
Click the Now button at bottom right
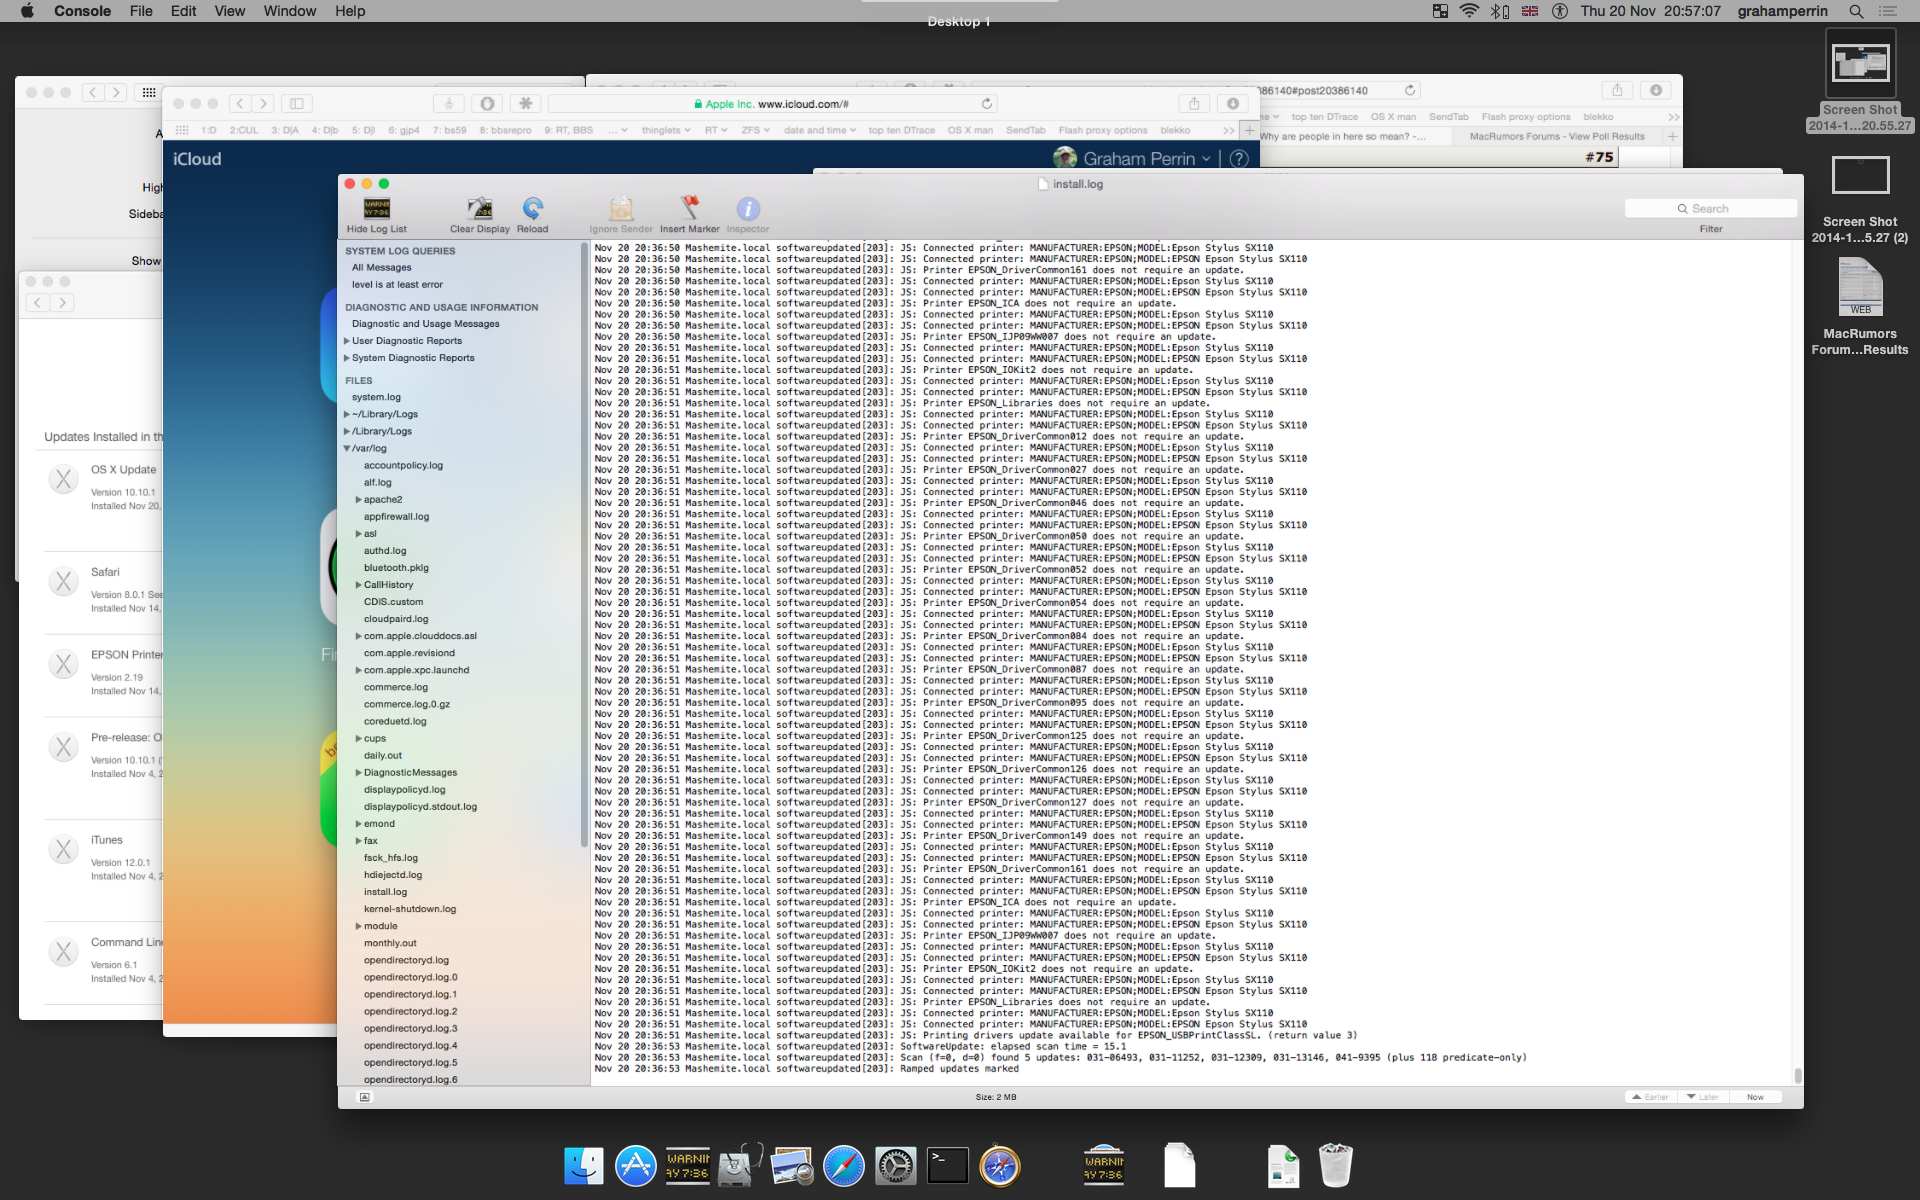pyautogui.click(x=1755, y=1097)
